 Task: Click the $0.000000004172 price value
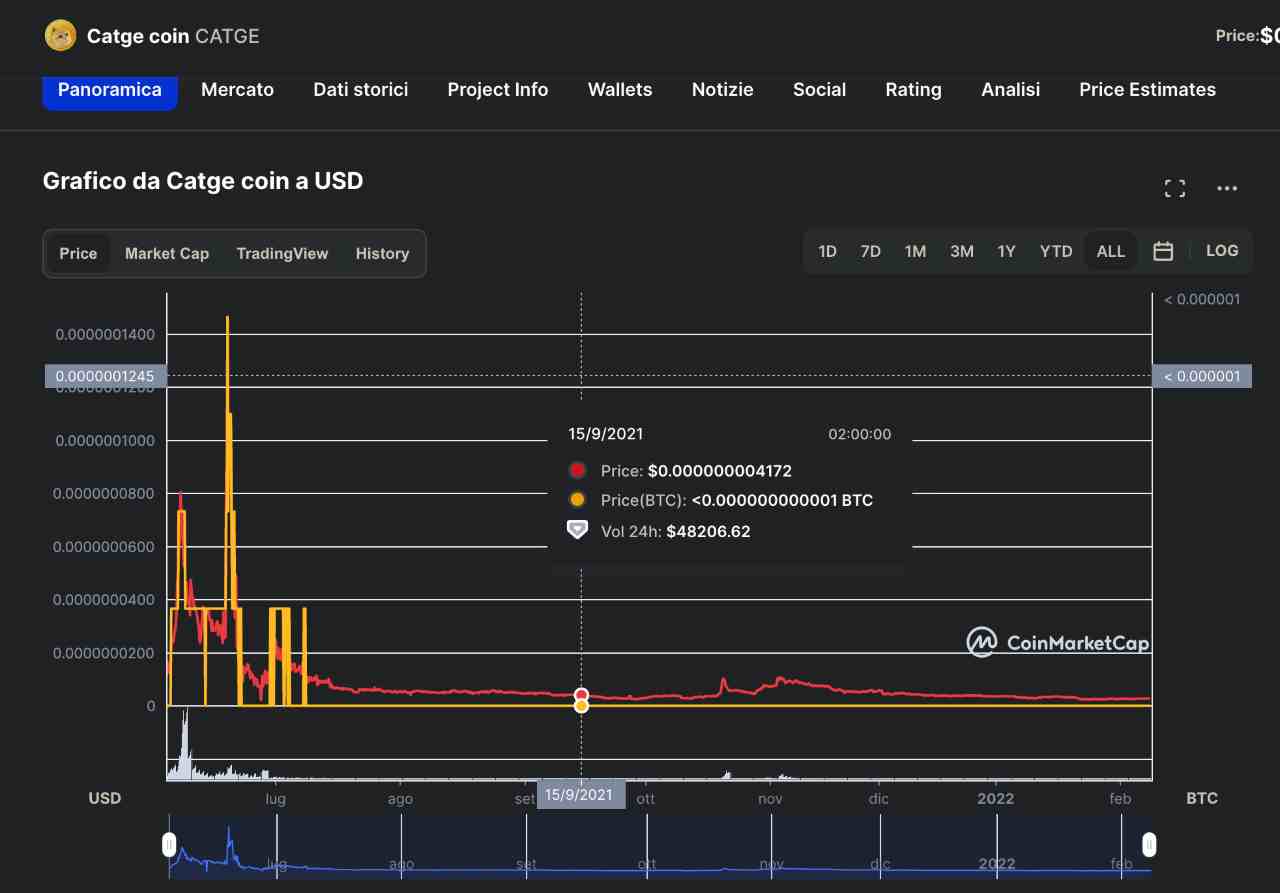[720, 471]
